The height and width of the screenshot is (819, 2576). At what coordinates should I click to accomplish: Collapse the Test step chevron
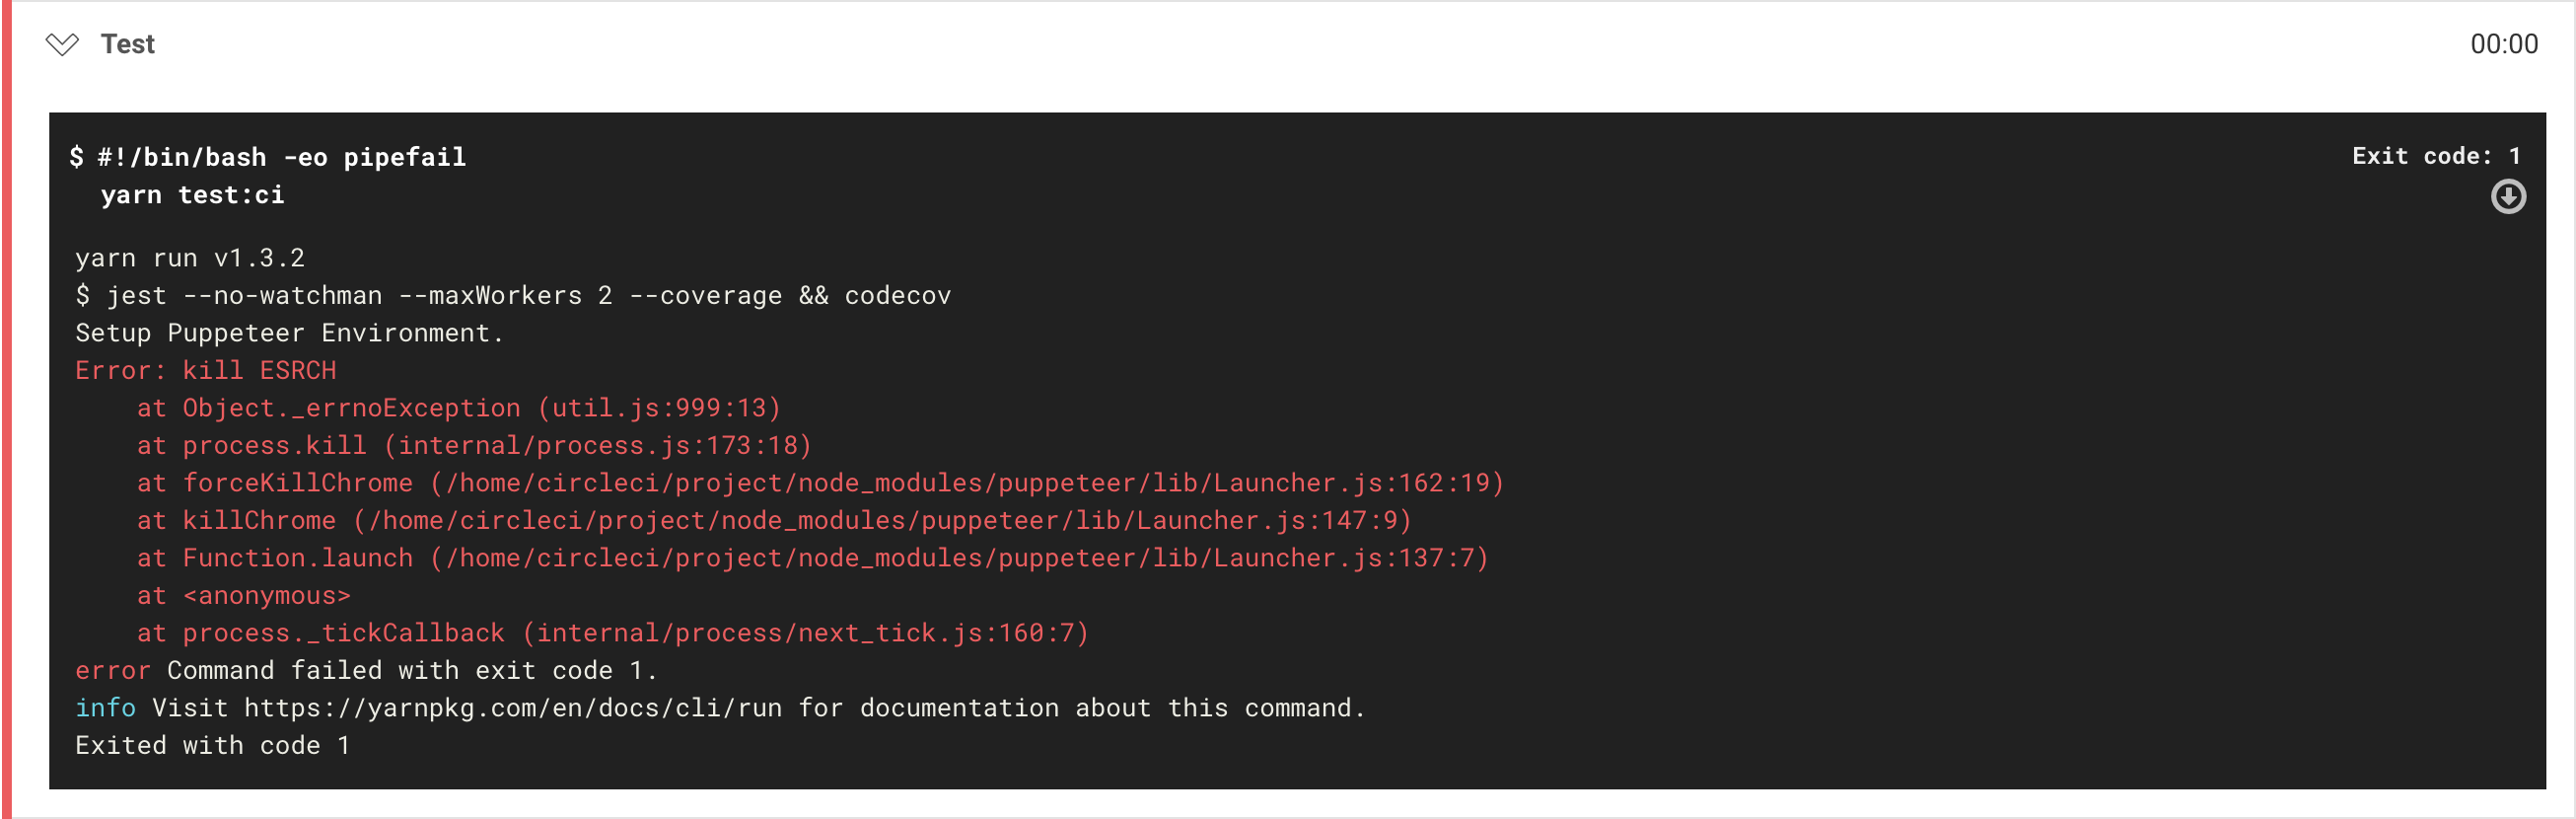62,44
